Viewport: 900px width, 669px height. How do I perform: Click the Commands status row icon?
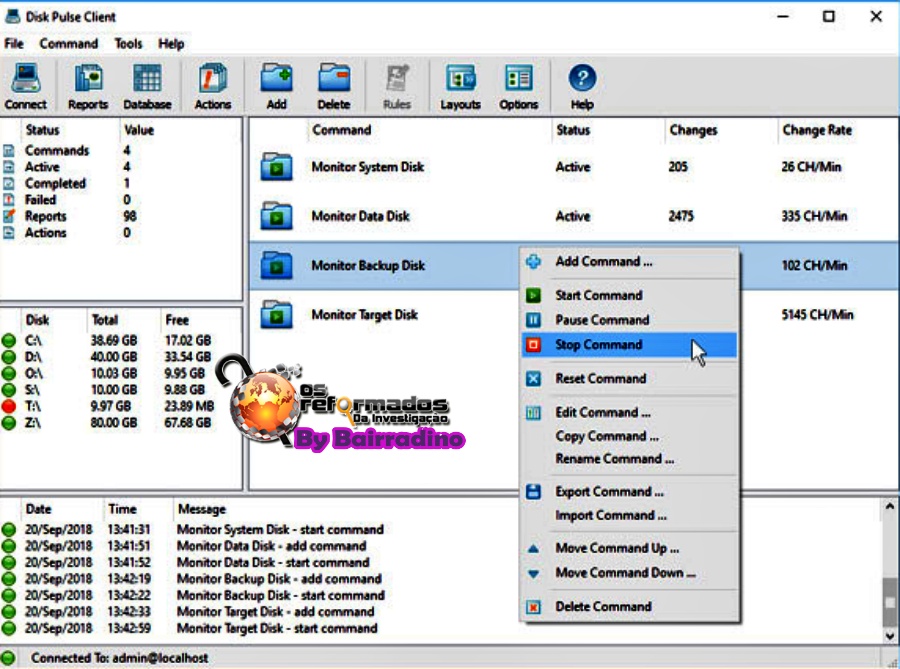point(9,150)
